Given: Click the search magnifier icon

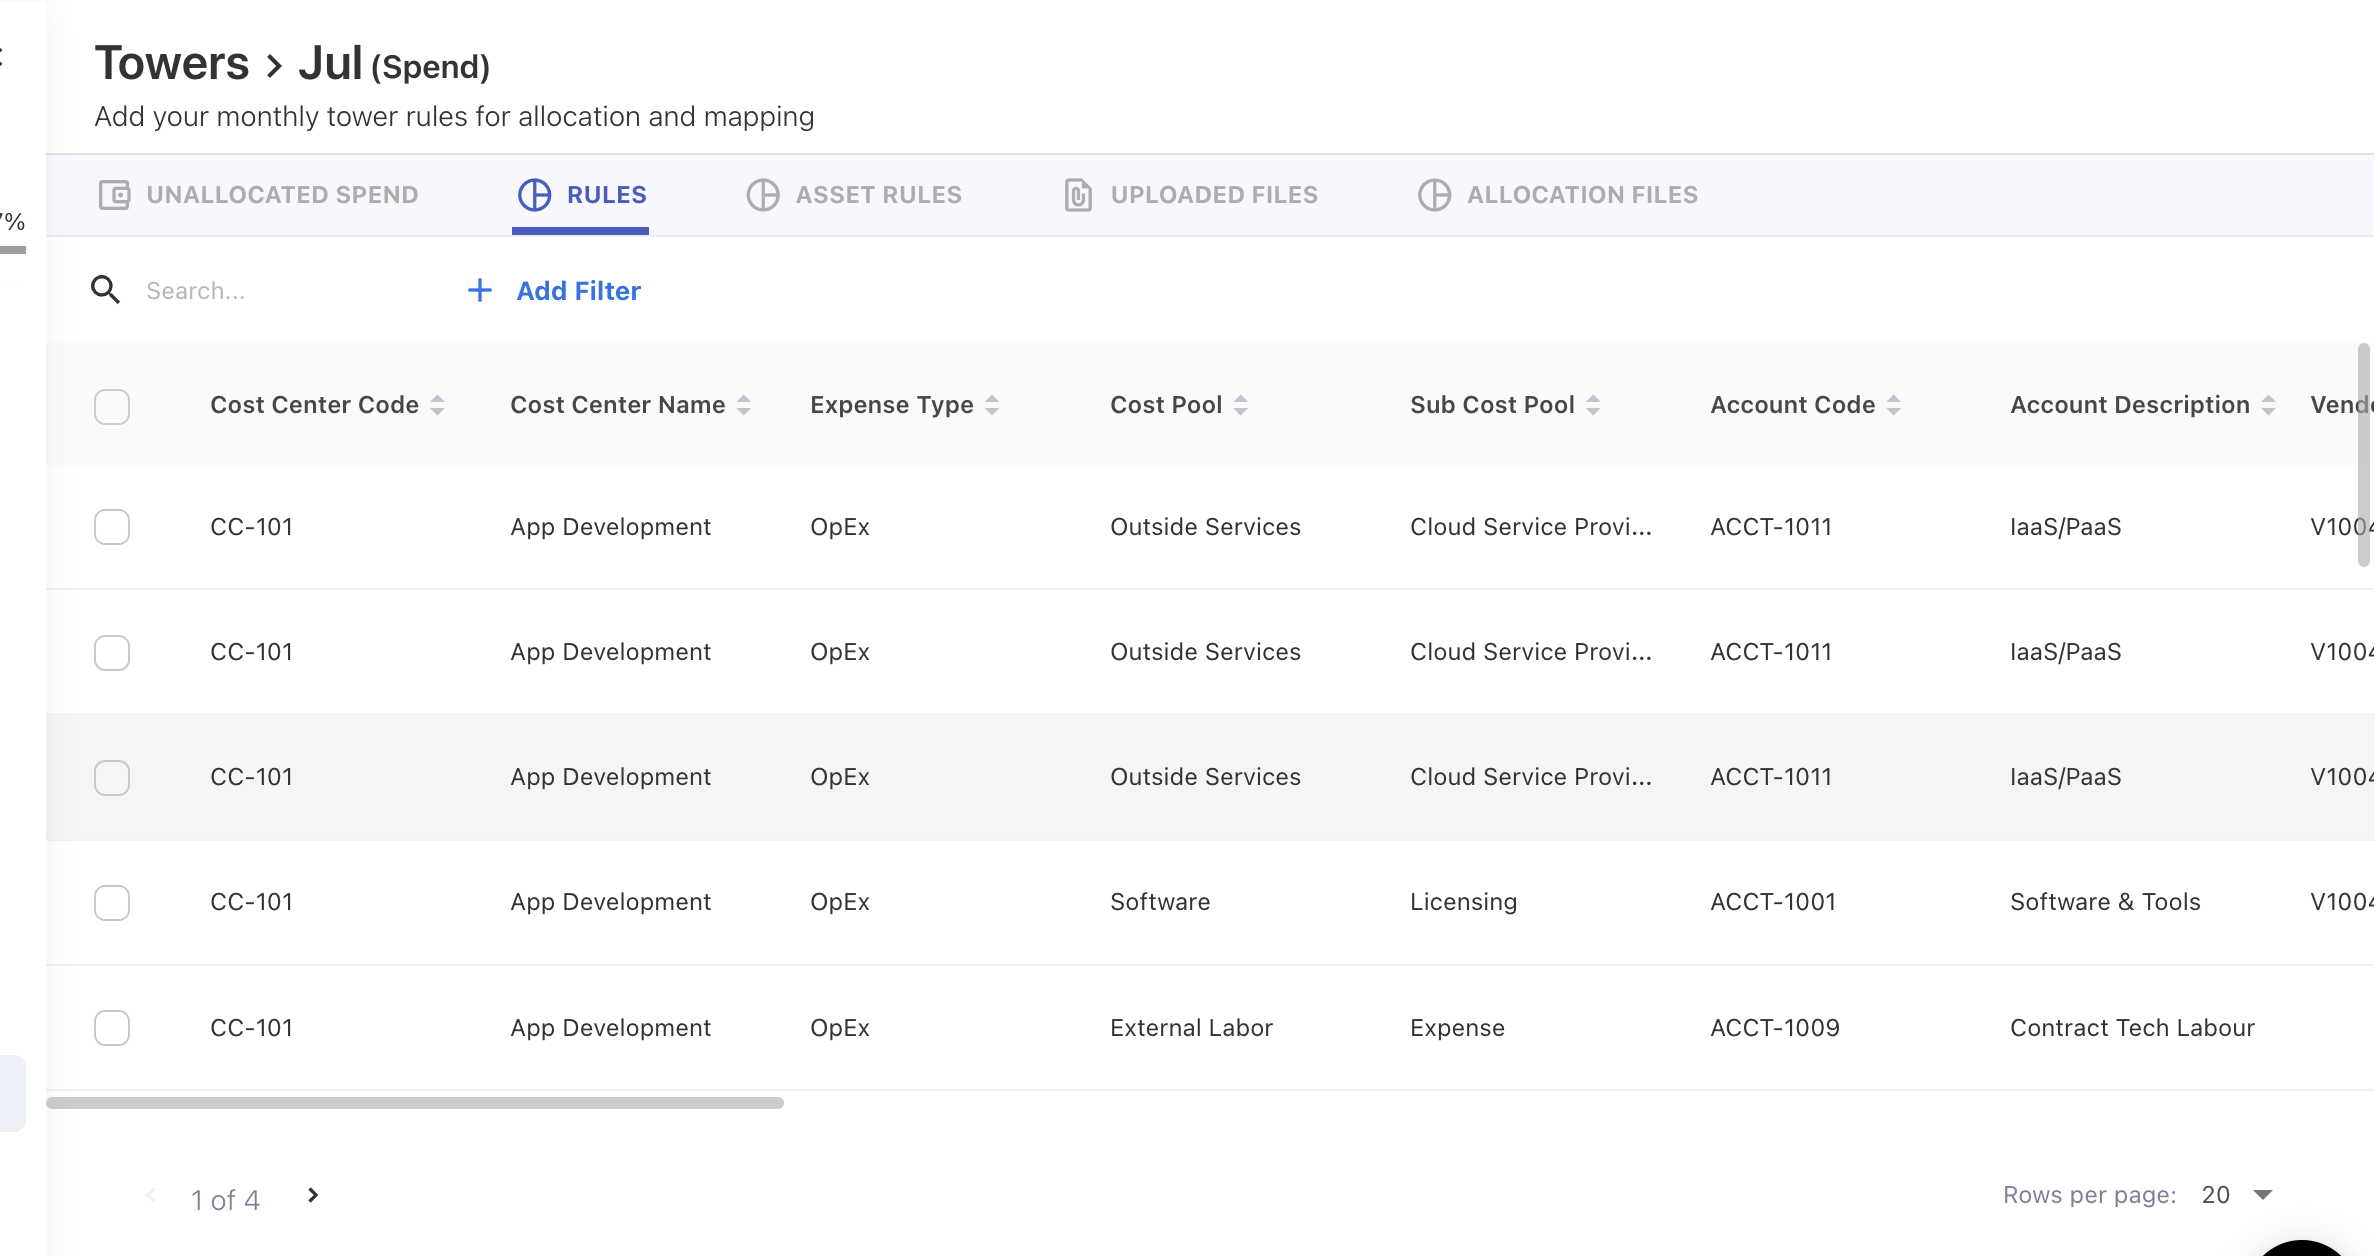Looking at the screenshot, I should pyautogui.click(x=105, y=290).
